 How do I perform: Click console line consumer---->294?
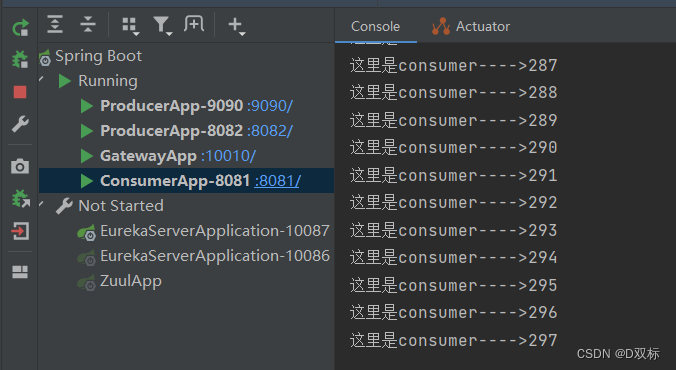(454, 257)
